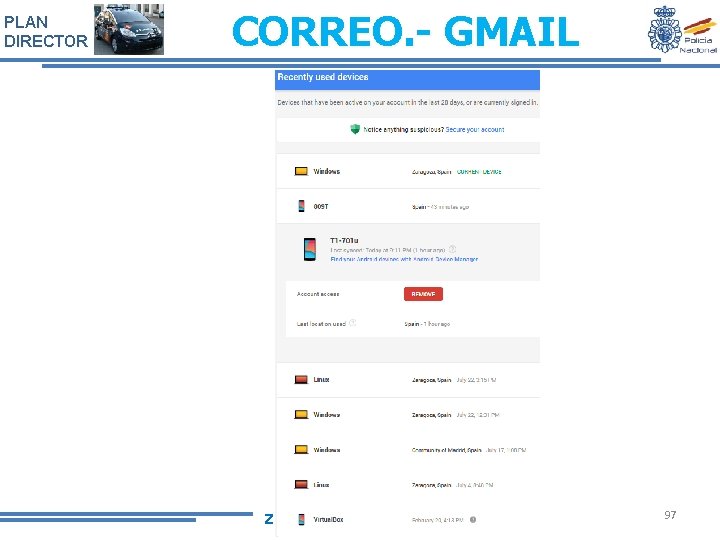Screen dimensions: 720x540
Task: Open the Linux device from July 22
Action: (x=321, y=380)
